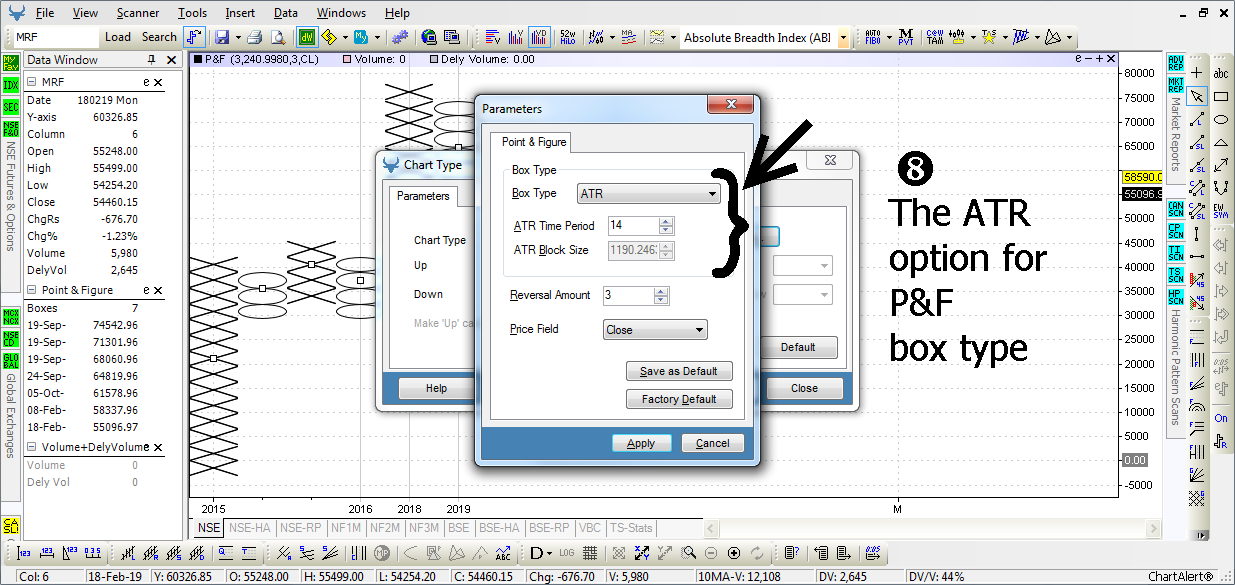Open the Insert menu
The image size is (1235, 585).
click(x=240, y=13)
